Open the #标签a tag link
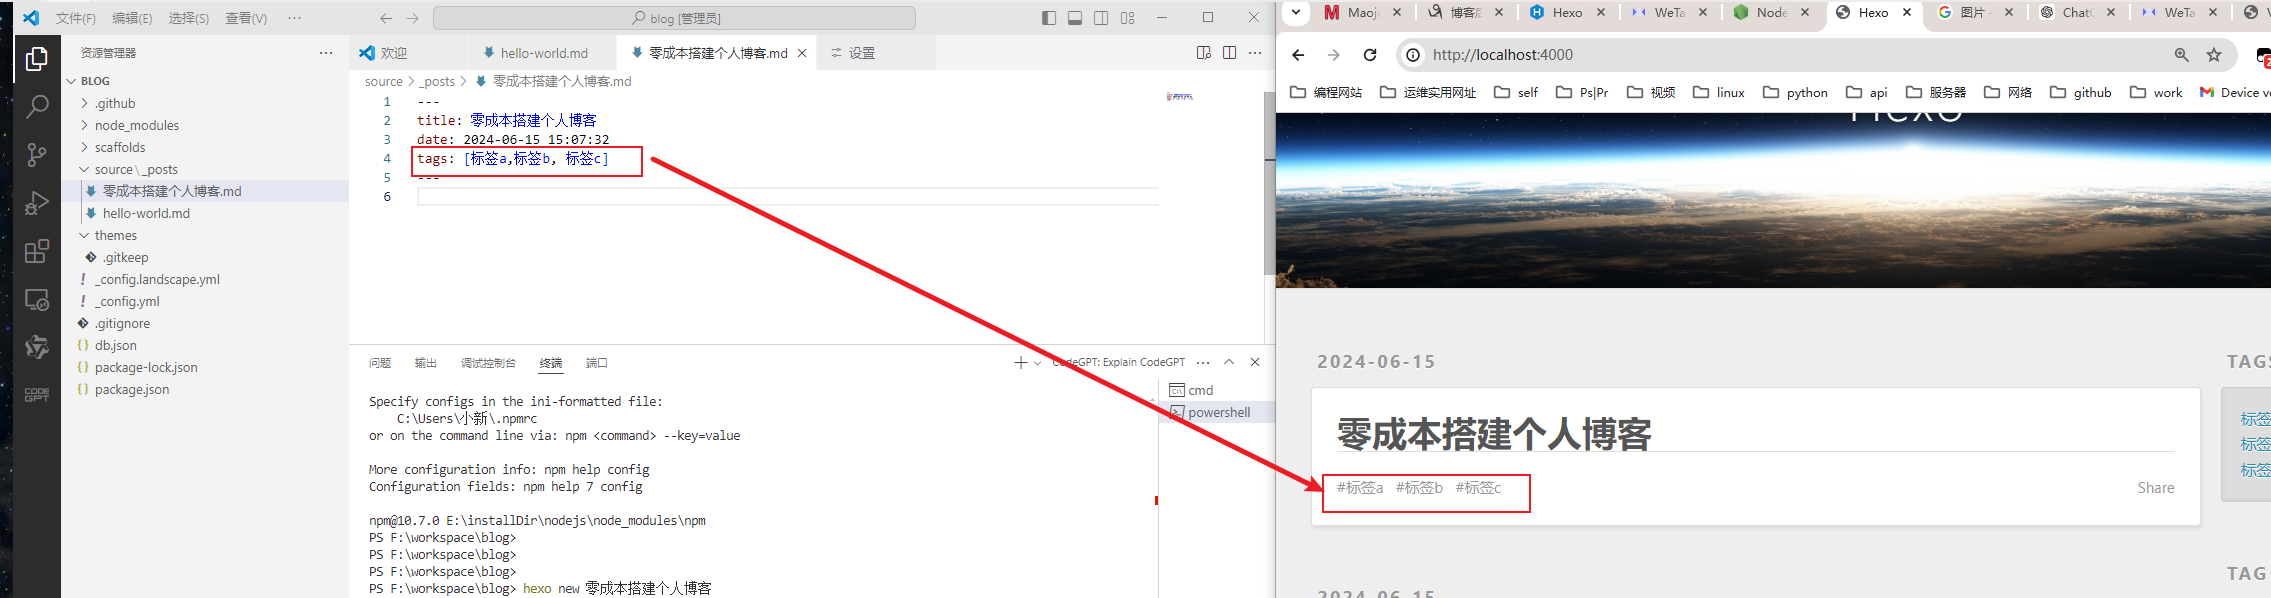This screenshot has width=2271, height=598. coord(1359,488)
